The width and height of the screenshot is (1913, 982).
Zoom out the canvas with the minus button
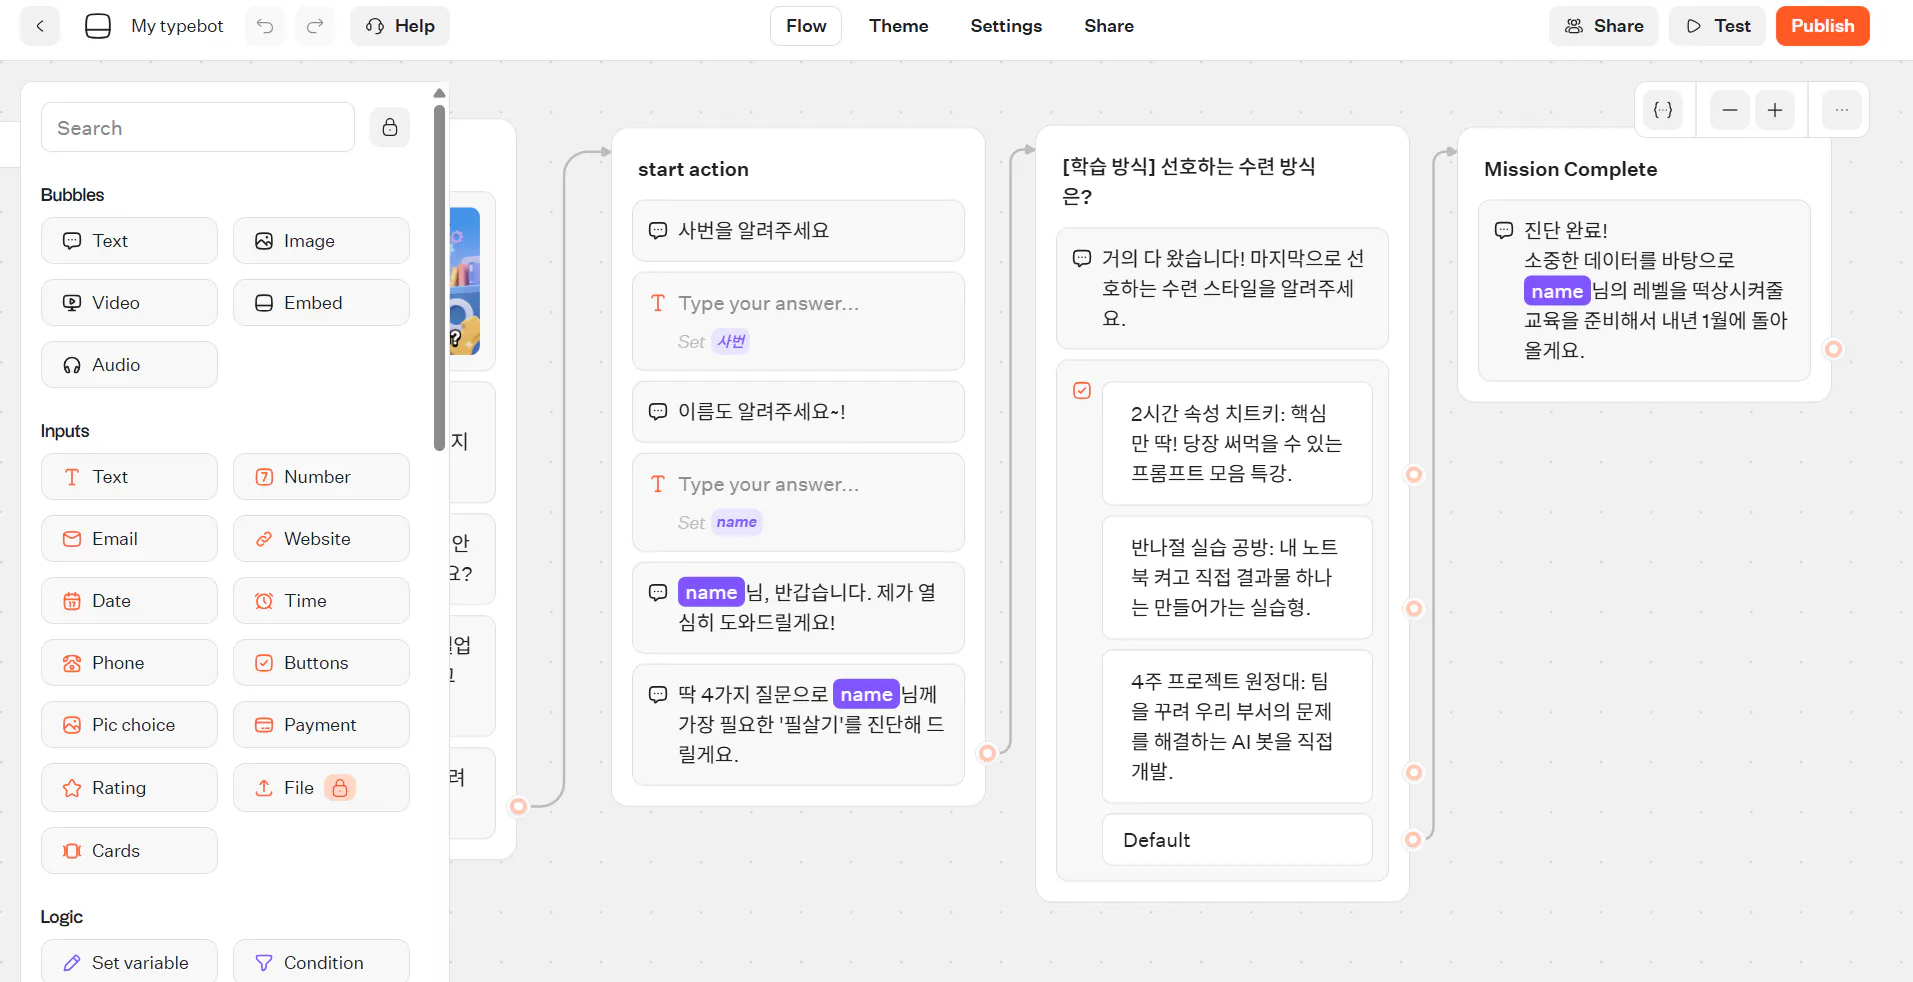tap(1730, 110)
